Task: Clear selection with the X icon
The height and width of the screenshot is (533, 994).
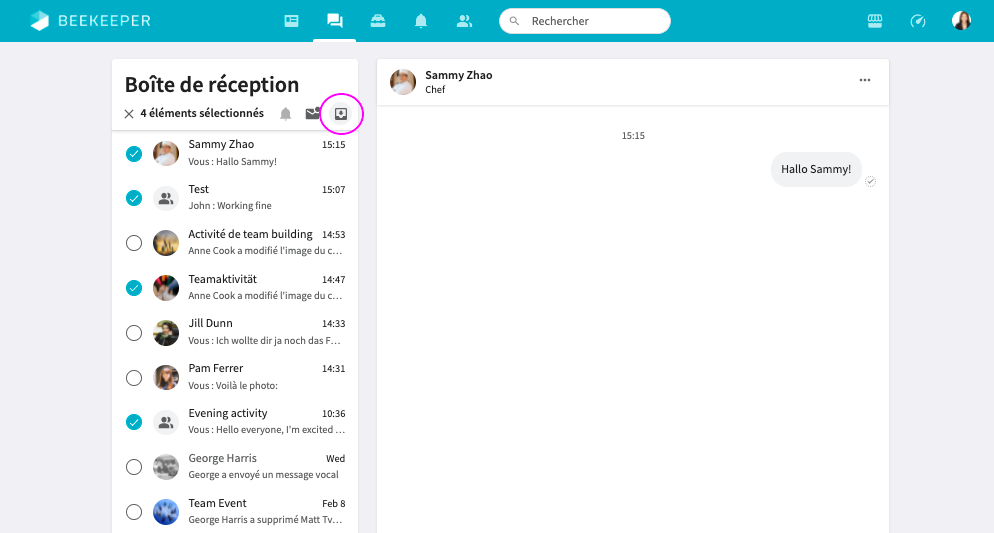Action: [129, 114]
